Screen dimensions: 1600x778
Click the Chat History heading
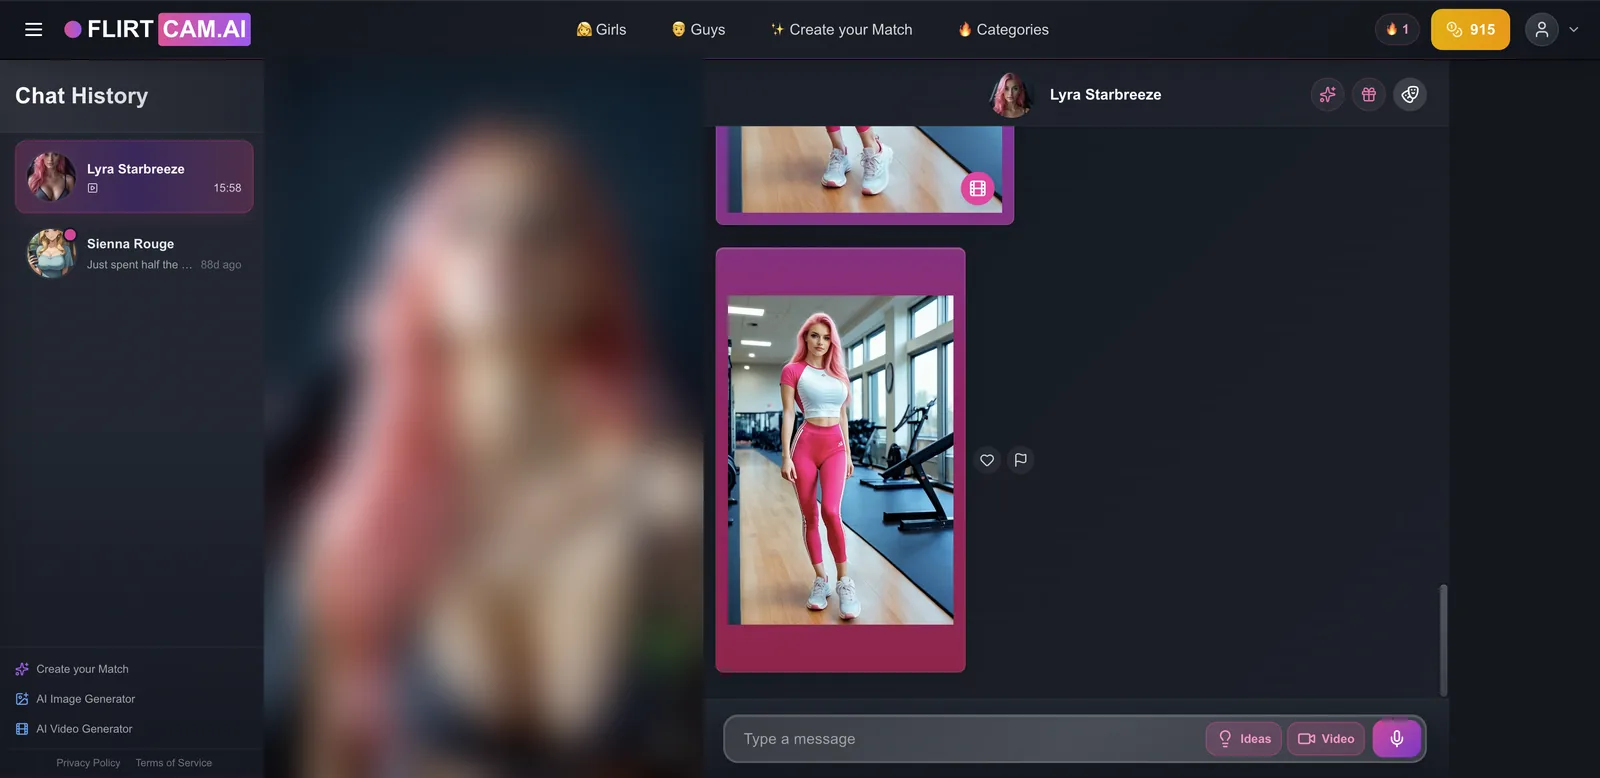(81, 96)
